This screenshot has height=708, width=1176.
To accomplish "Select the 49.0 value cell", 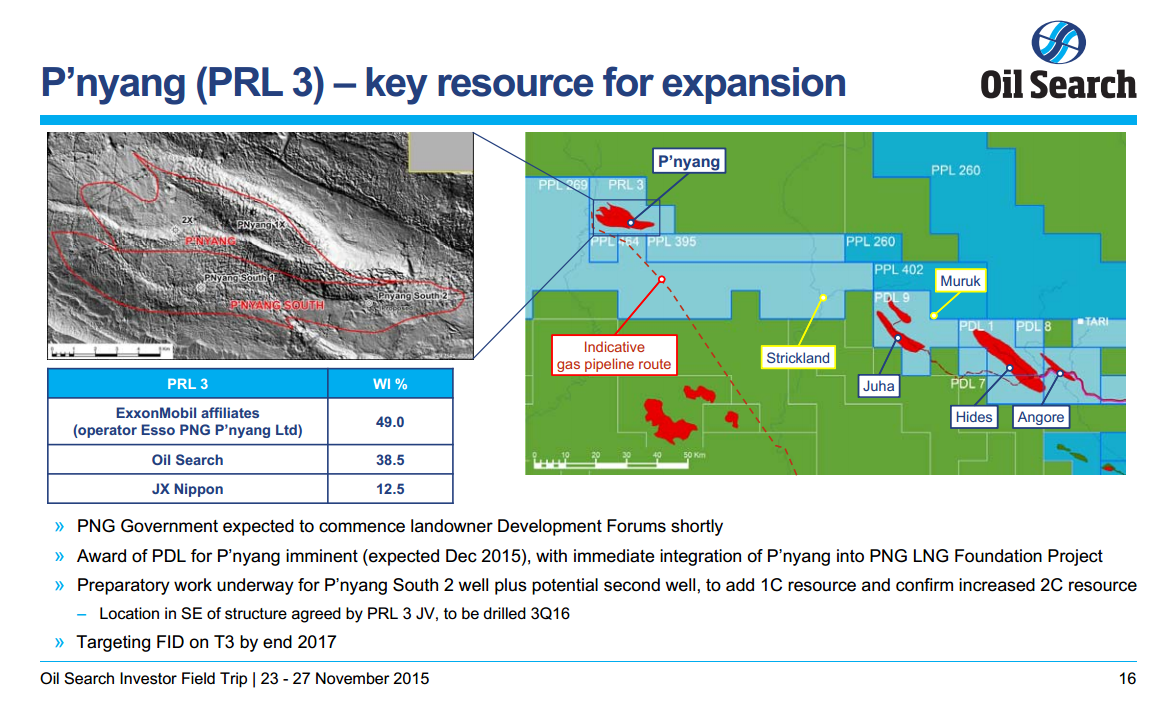I will point(390,422).
